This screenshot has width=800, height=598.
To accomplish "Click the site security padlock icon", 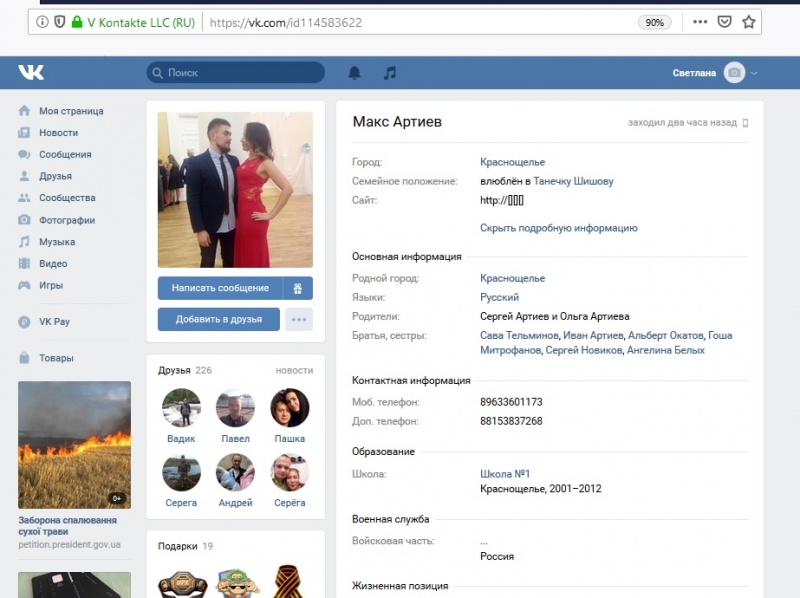I will (76, 21).
